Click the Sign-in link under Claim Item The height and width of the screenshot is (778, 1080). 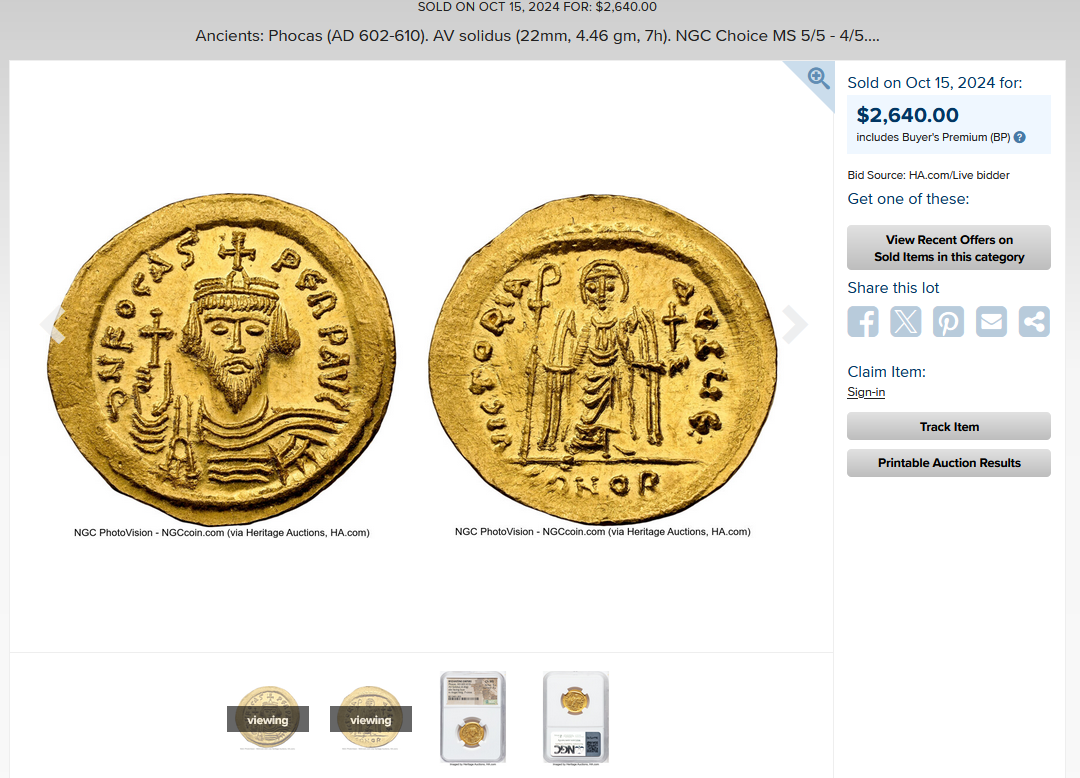pyautogui.click(x=866, y=392)
